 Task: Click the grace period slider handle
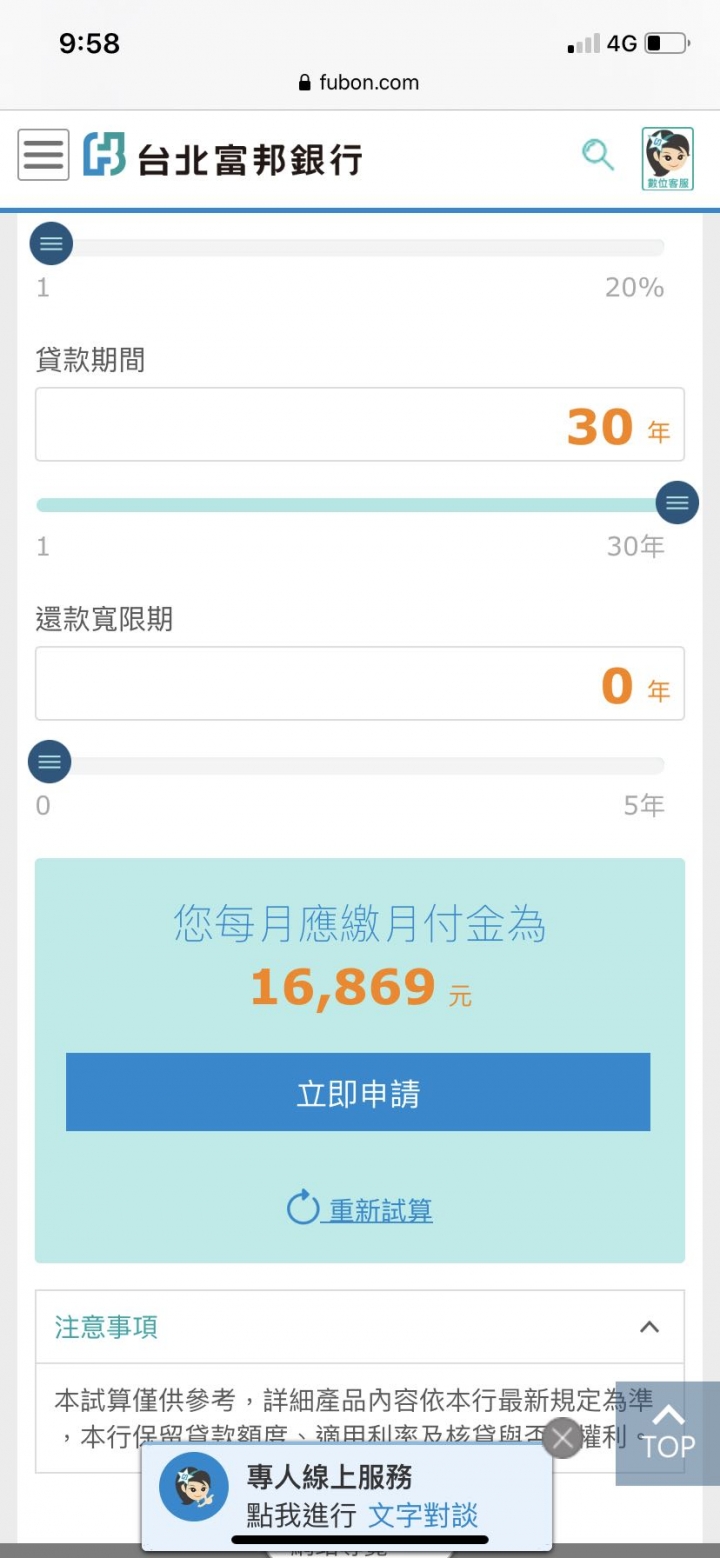pos(50,762)
